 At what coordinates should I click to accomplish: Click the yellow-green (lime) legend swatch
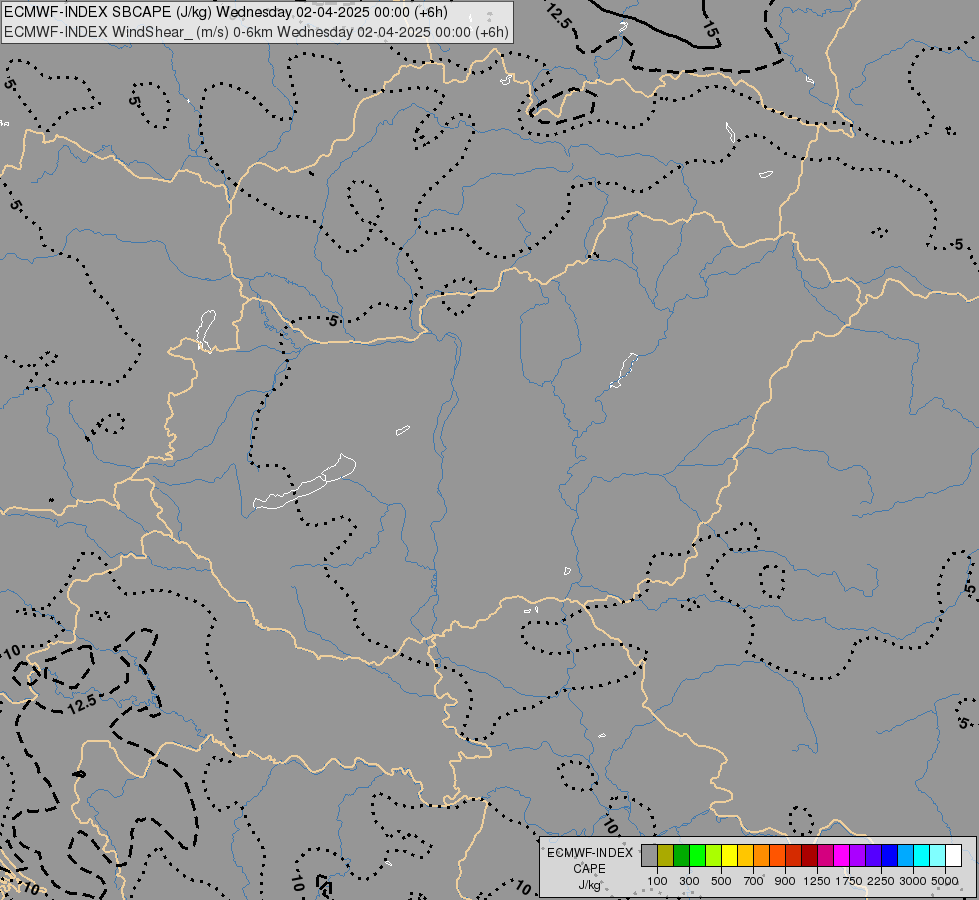tap(714, 856)
